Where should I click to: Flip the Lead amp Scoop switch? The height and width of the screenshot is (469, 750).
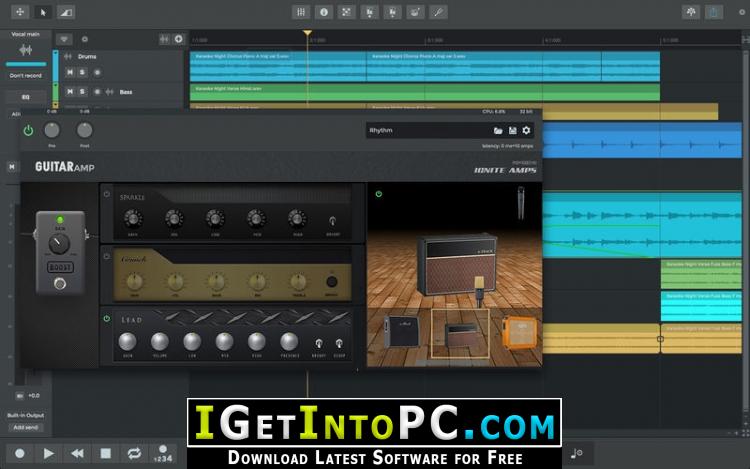(339, 343)
